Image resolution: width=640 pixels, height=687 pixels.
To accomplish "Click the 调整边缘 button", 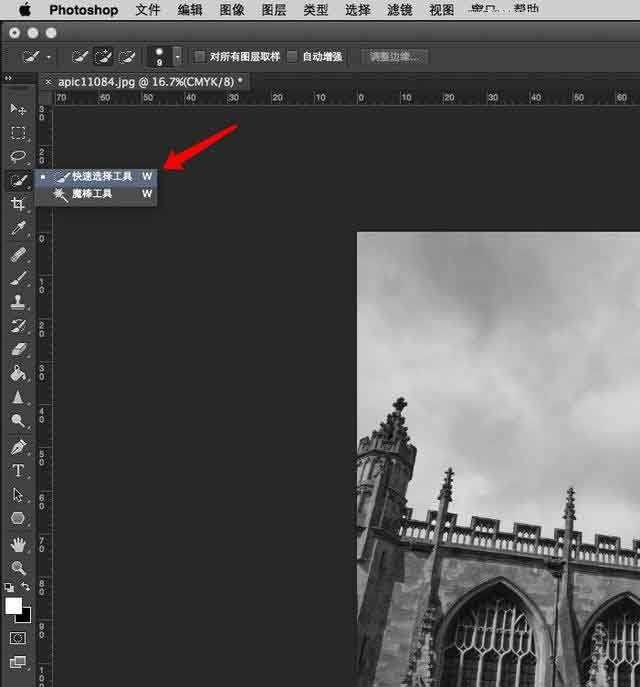I will [394, 56].
